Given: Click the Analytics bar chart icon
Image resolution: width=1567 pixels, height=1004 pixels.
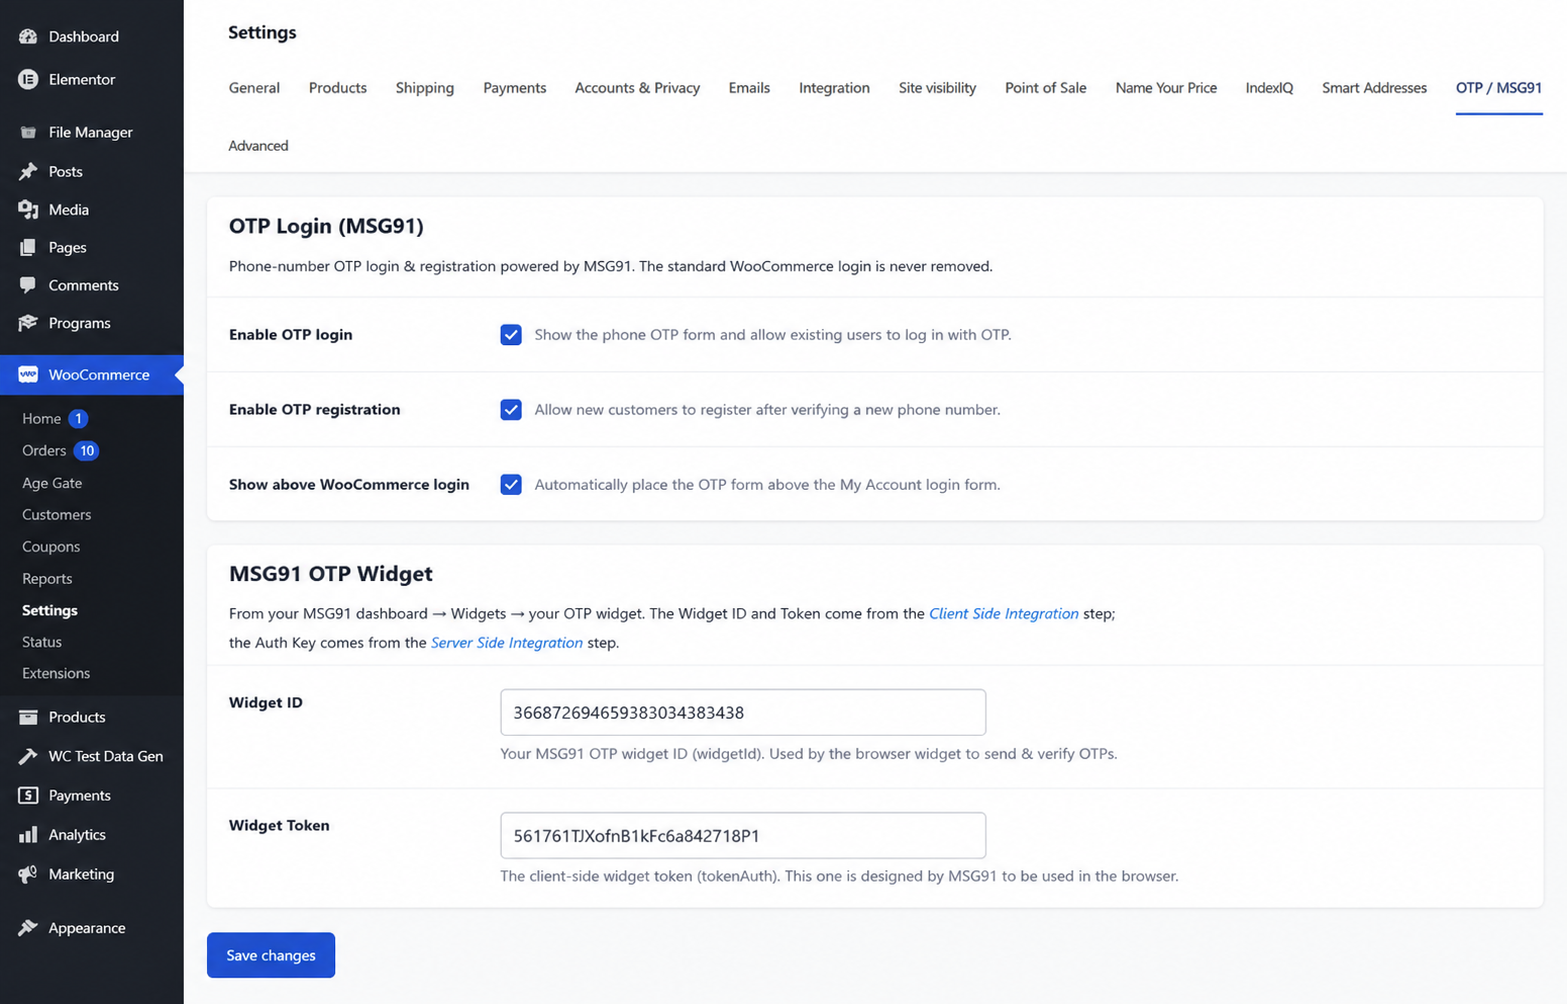Looking at the screenshot, I should 28,834.
